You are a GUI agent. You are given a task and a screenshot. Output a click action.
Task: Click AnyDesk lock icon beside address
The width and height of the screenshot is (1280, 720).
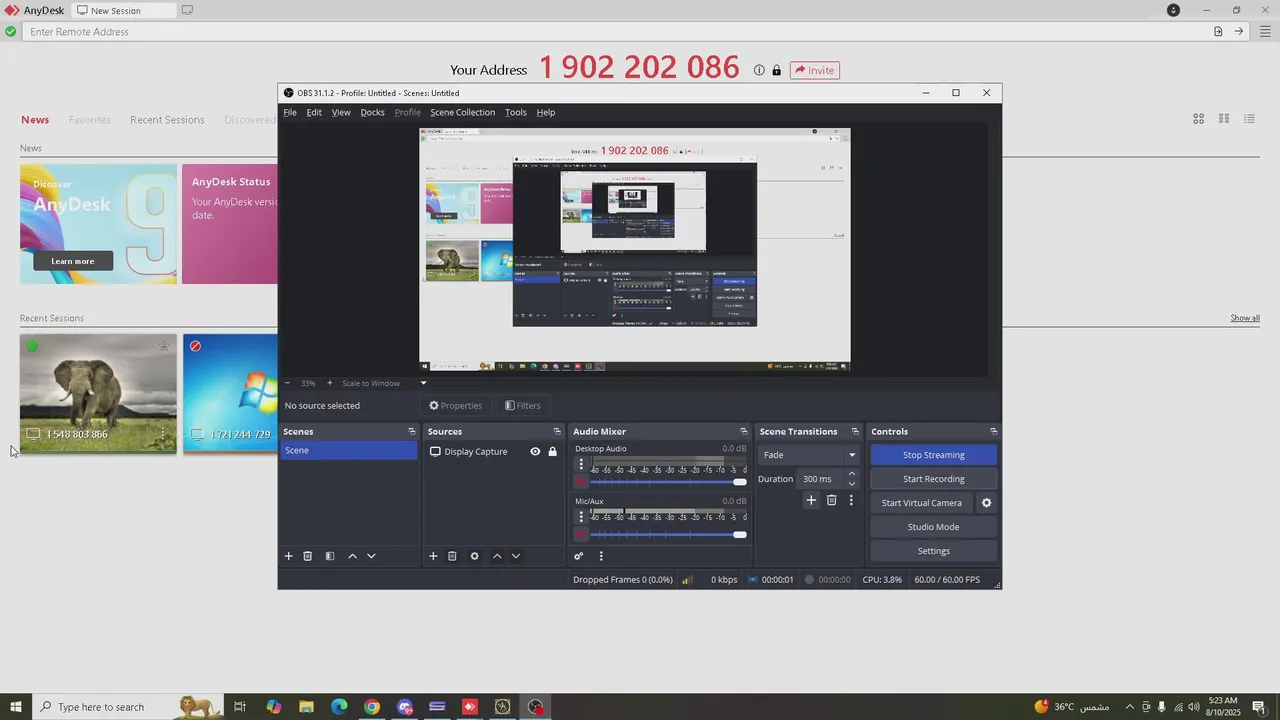776,70
